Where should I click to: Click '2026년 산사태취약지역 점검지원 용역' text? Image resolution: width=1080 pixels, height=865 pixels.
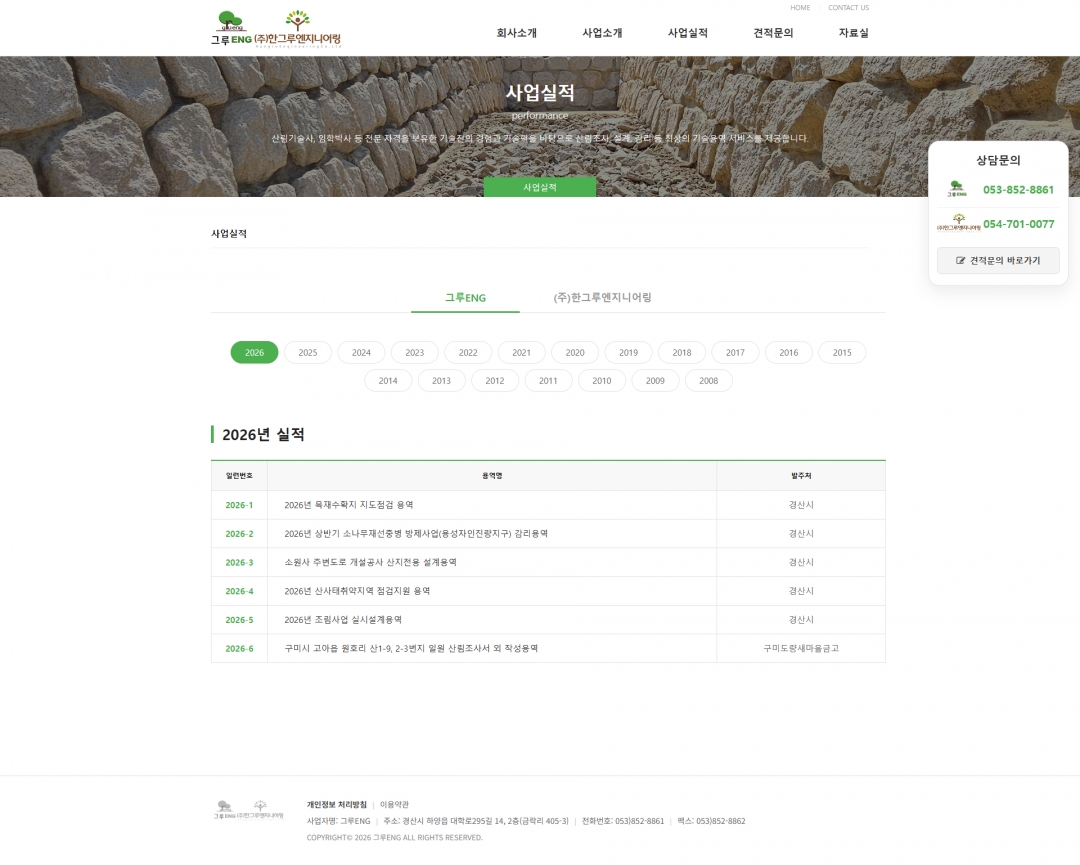[x=357, y=591]
